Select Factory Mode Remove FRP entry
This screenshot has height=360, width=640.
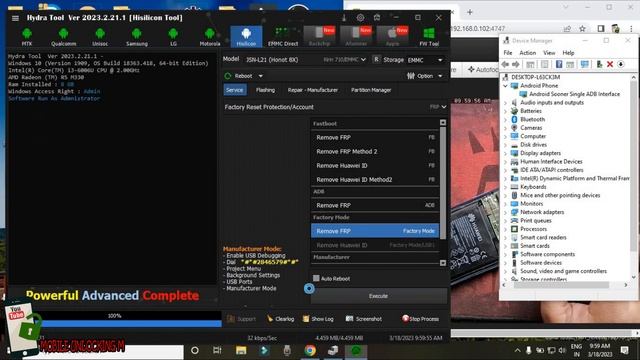(375, 231)
